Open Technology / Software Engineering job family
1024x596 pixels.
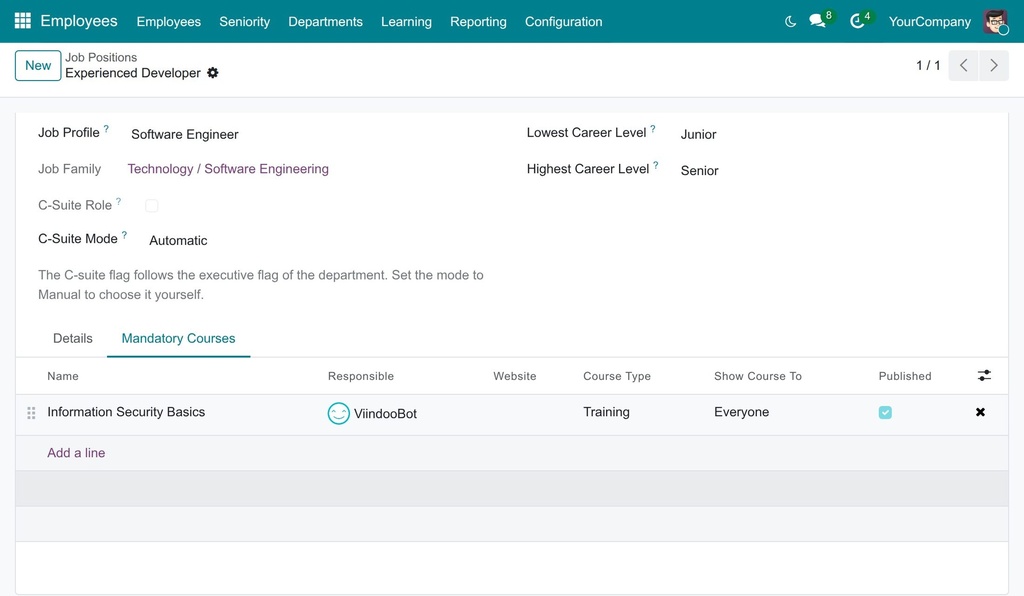(x=228, y=169)
